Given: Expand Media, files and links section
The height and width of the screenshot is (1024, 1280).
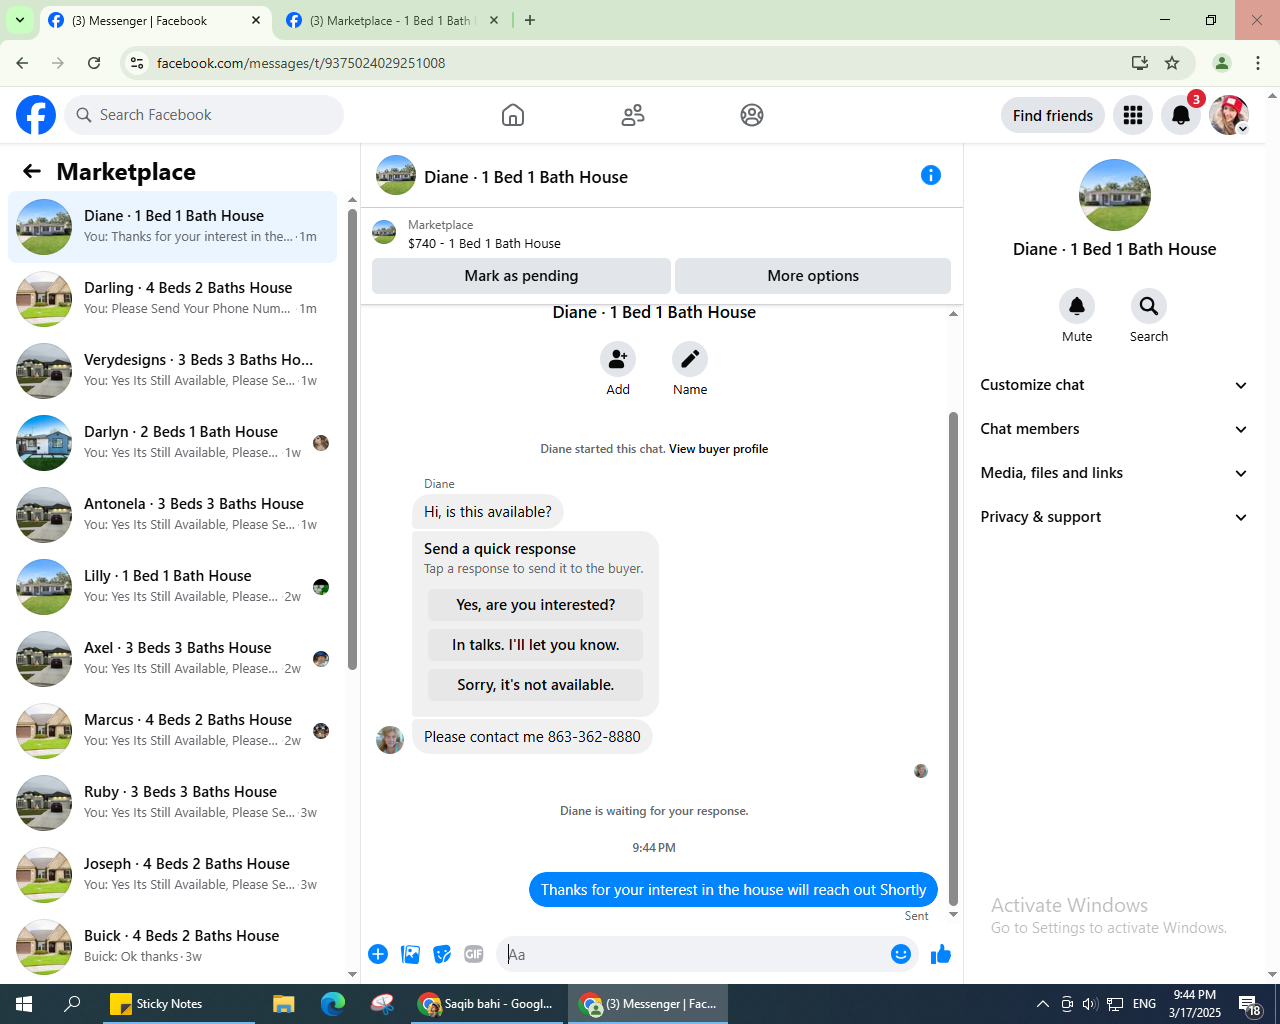Looking at the screenshot, I should (1114, 473).
